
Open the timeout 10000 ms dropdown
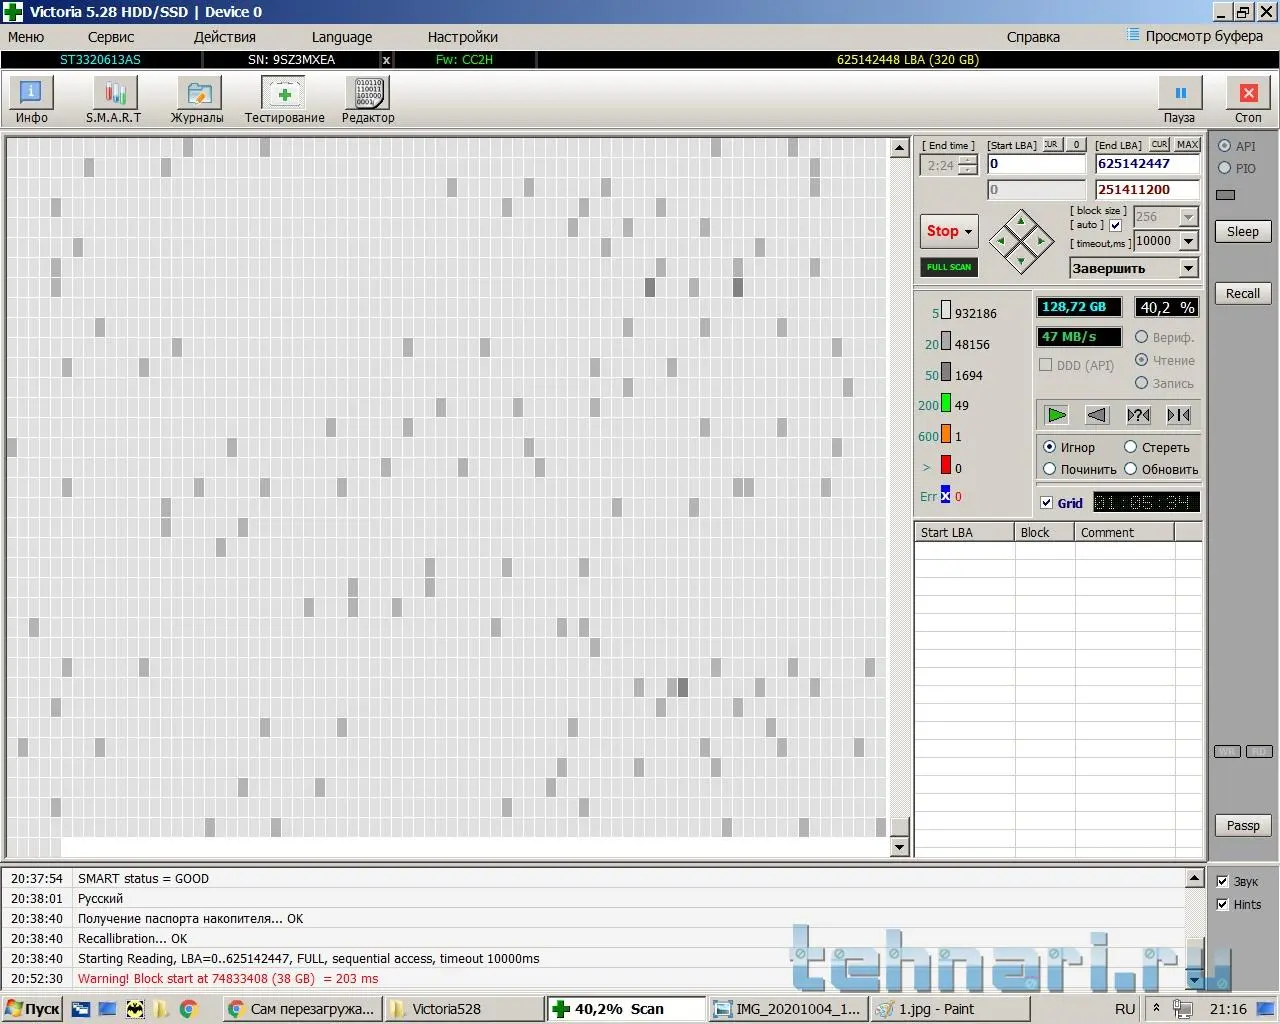pyautogui.click(x=1188, y=241)
